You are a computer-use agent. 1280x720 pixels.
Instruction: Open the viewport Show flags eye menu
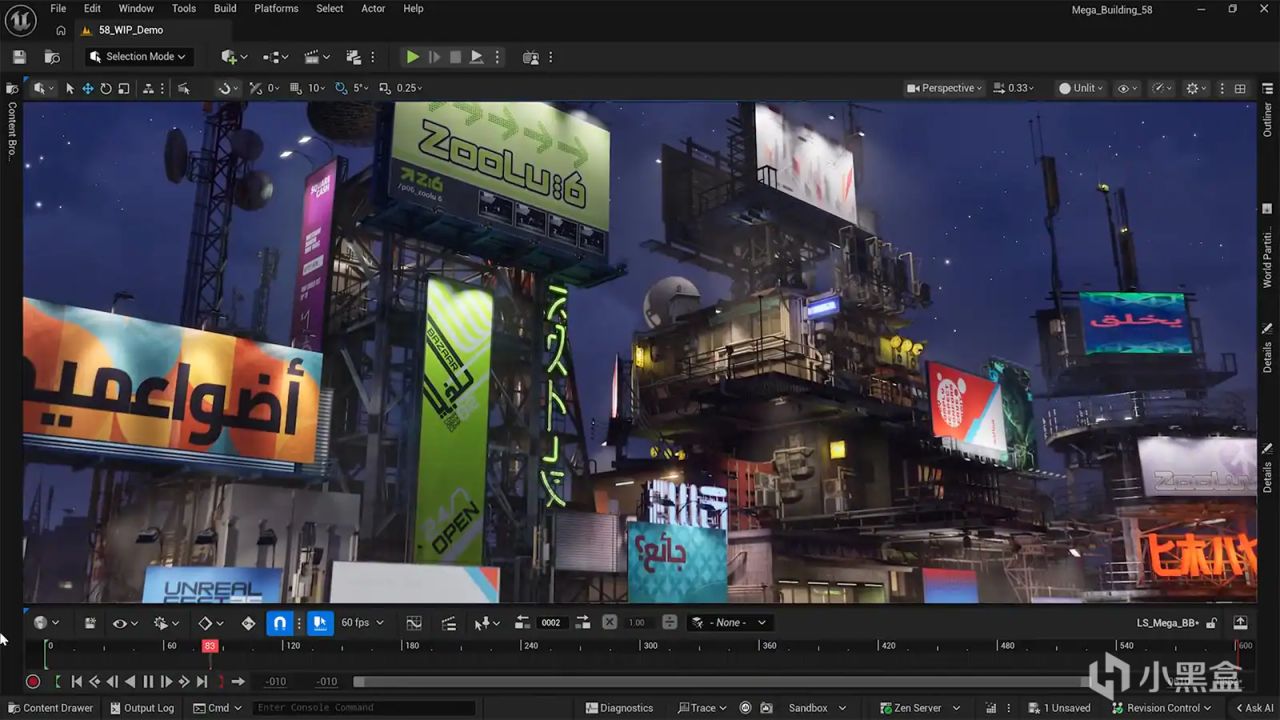[x=1127, y=88]
